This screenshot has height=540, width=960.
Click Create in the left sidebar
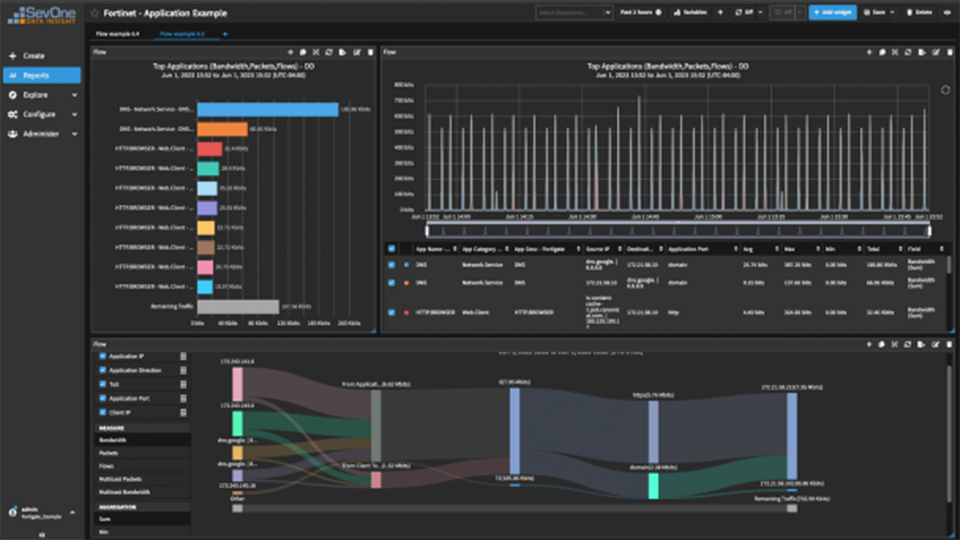pos(42,56)
